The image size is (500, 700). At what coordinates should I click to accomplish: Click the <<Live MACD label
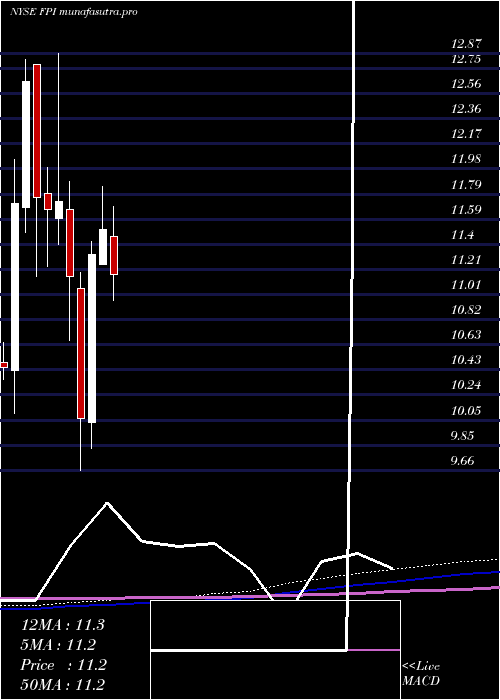click(421, 673)
